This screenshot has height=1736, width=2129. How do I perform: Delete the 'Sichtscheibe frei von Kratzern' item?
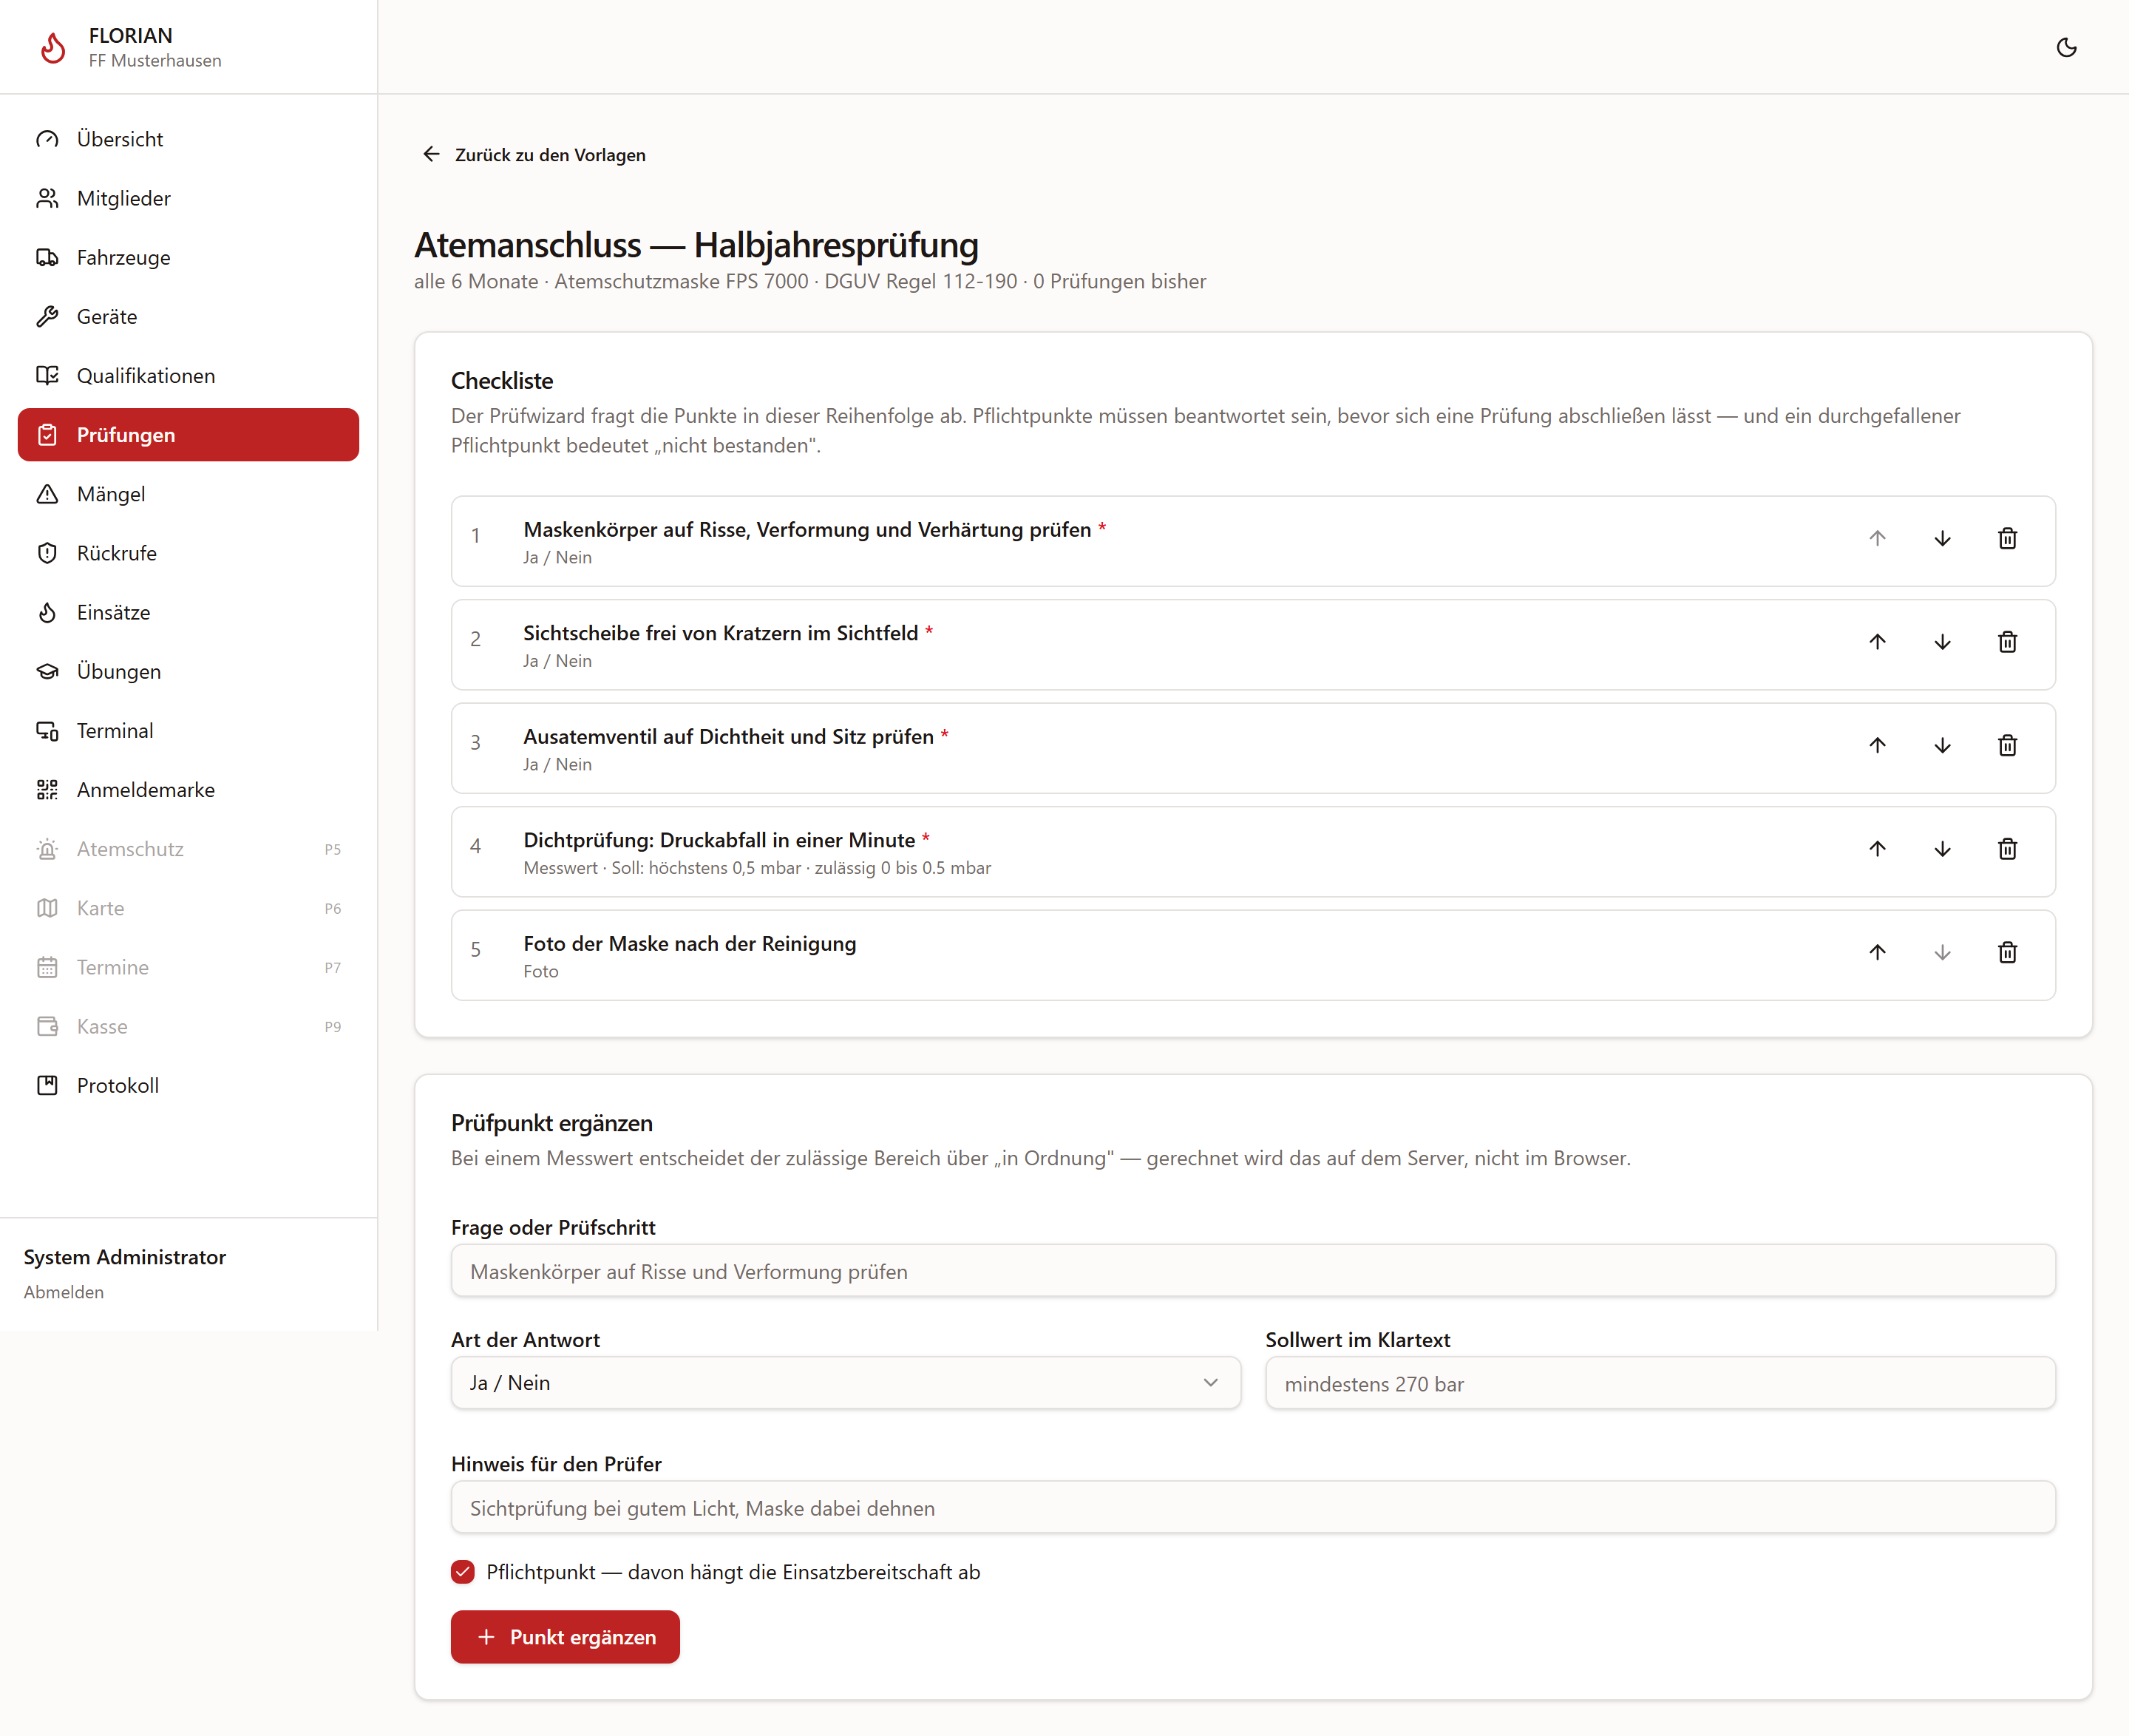point(2007,642)
